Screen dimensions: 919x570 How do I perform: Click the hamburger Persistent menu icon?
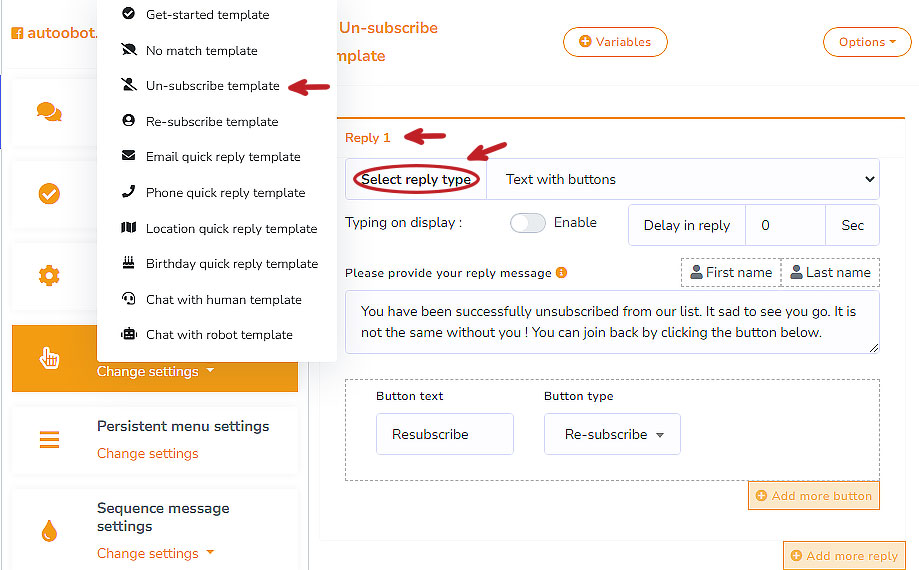pyautogui.click(x=49, y=439)
